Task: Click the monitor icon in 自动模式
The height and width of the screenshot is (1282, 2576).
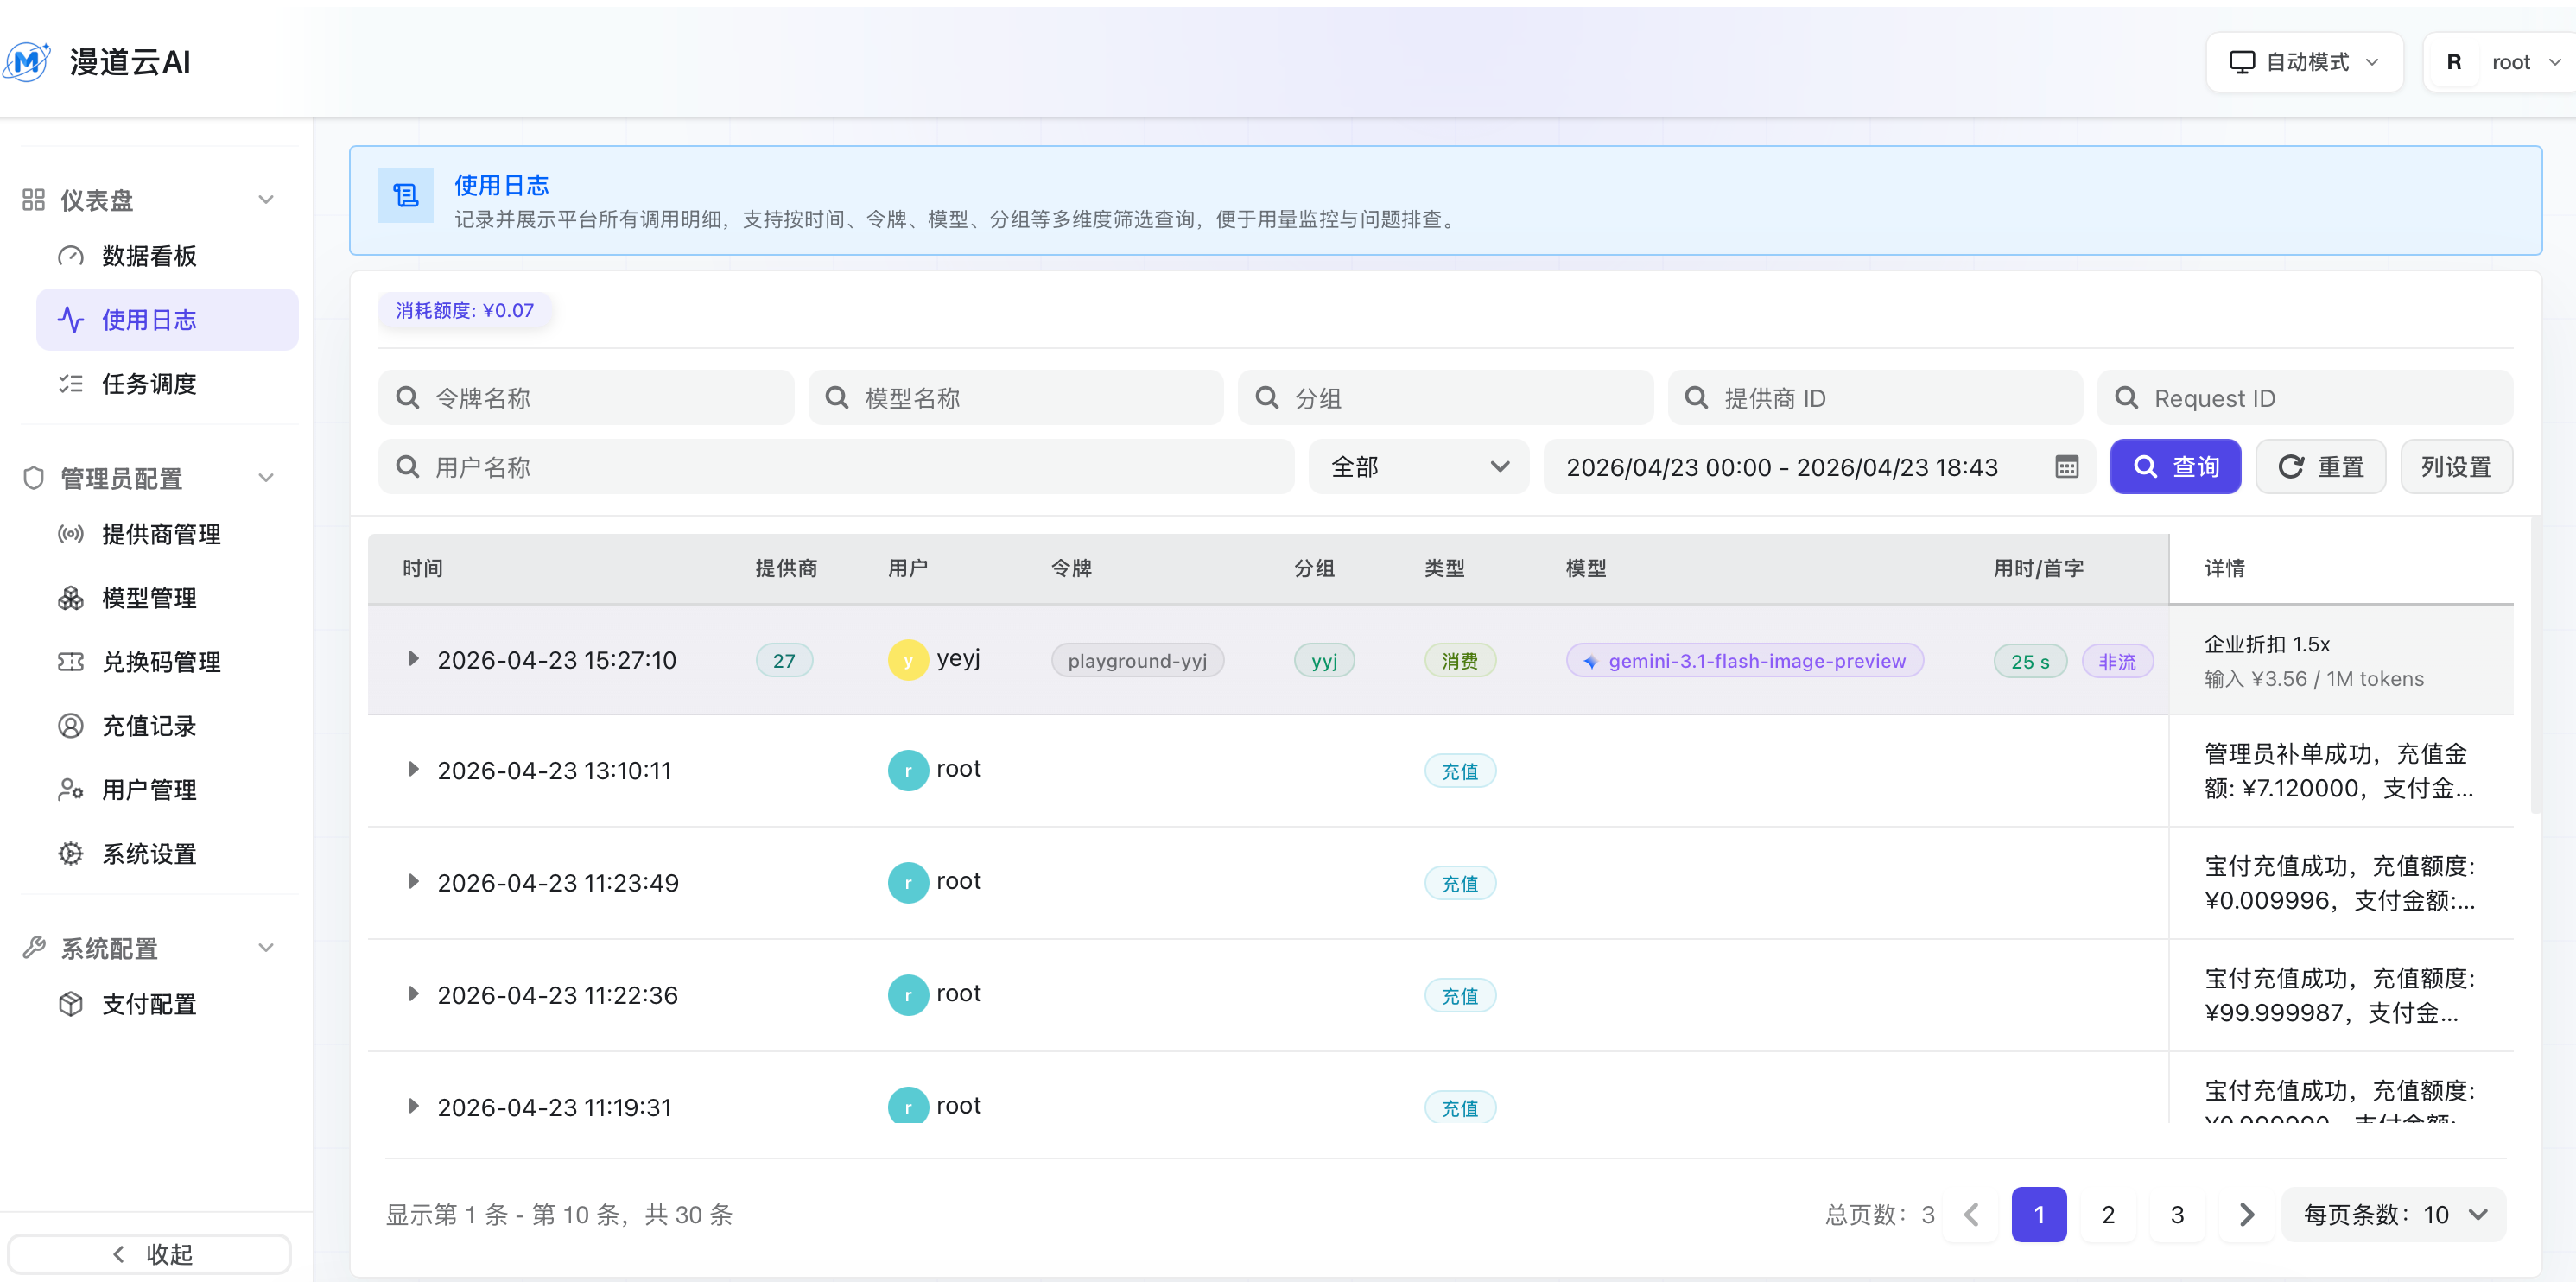Action: point(2242,62)
